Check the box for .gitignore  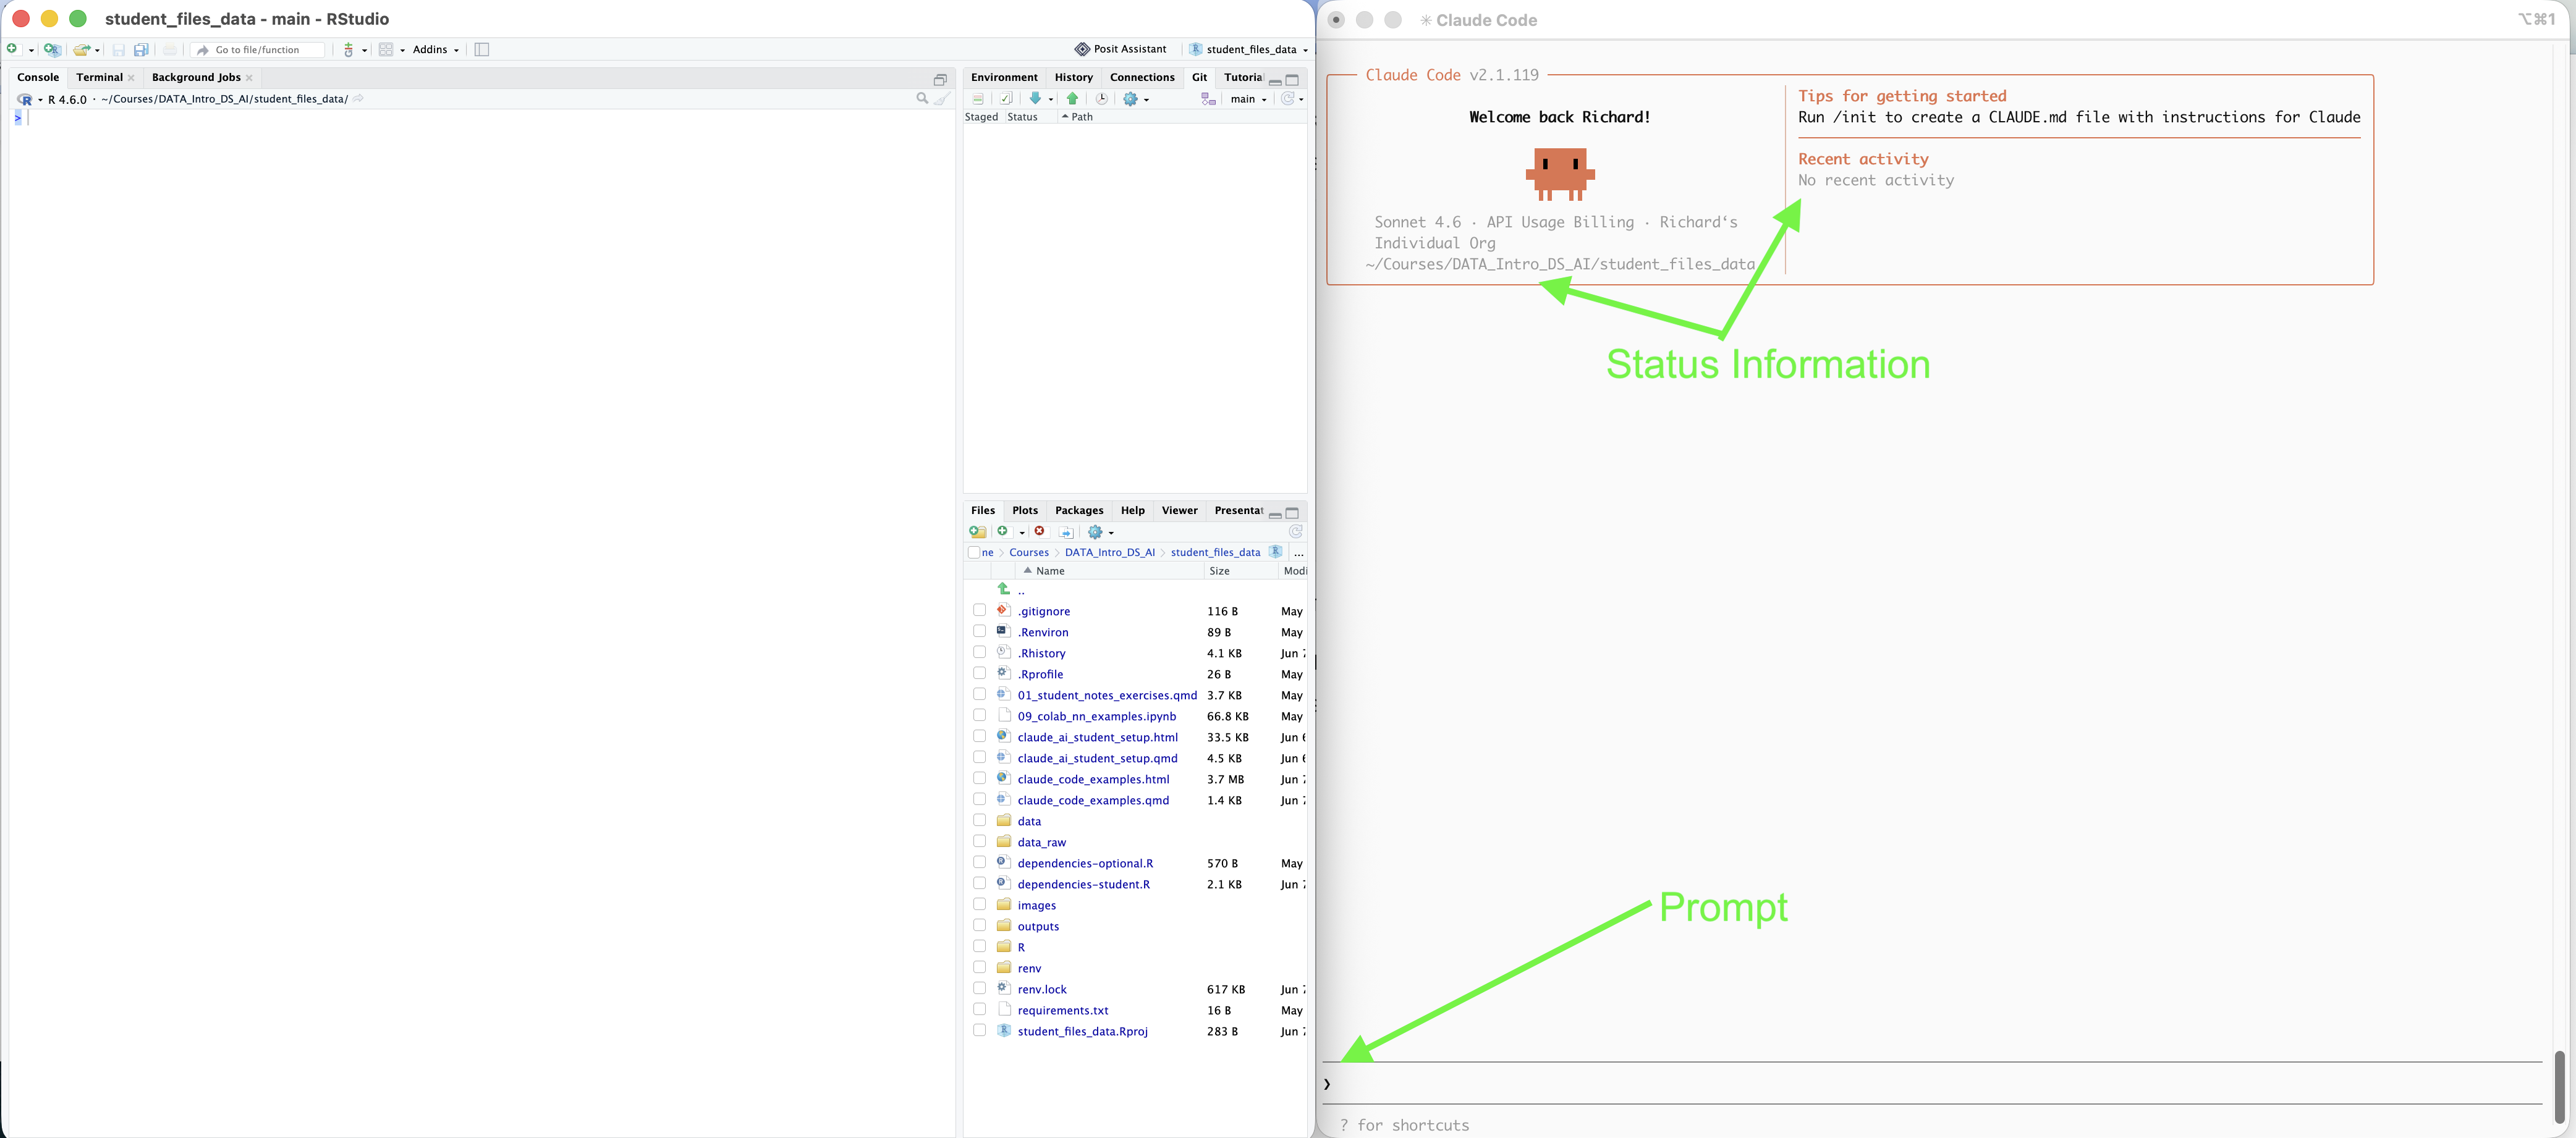pyautogui.click(x=979, y=610)
